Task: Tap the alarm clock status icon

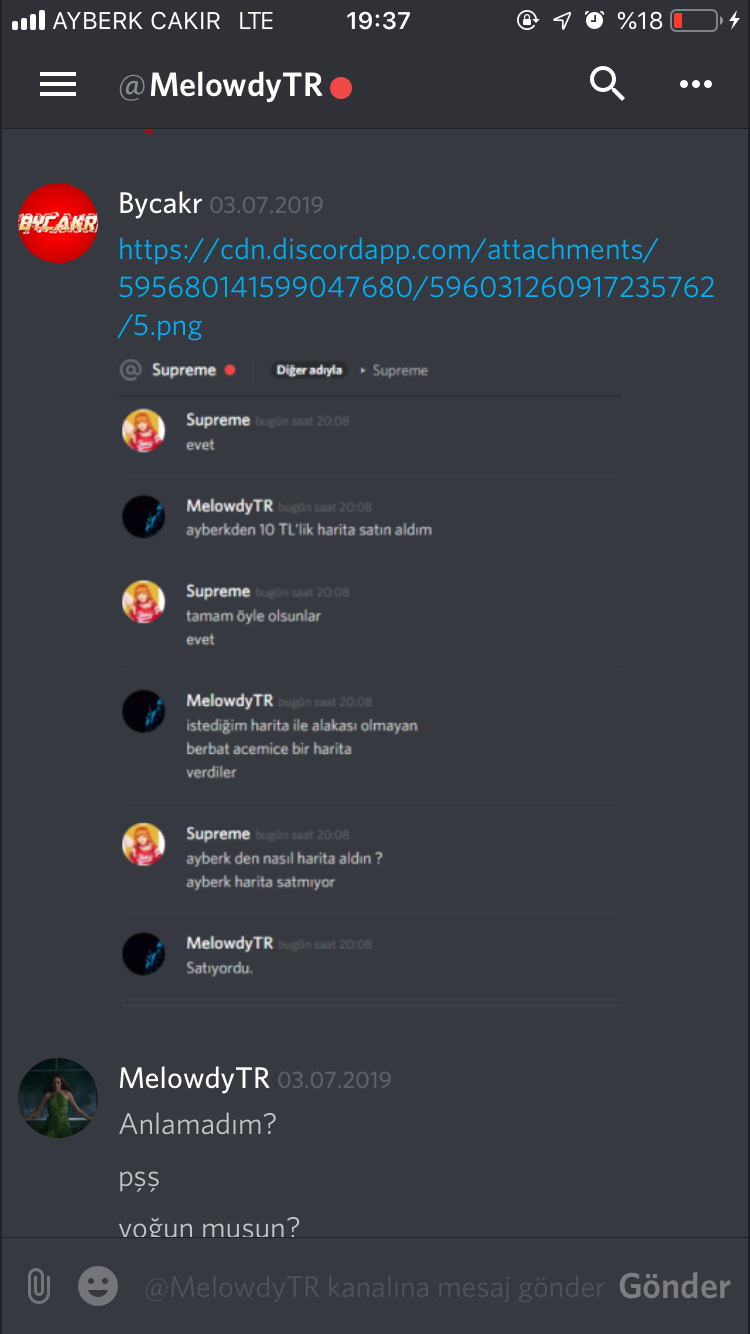Action: [595, 20]
